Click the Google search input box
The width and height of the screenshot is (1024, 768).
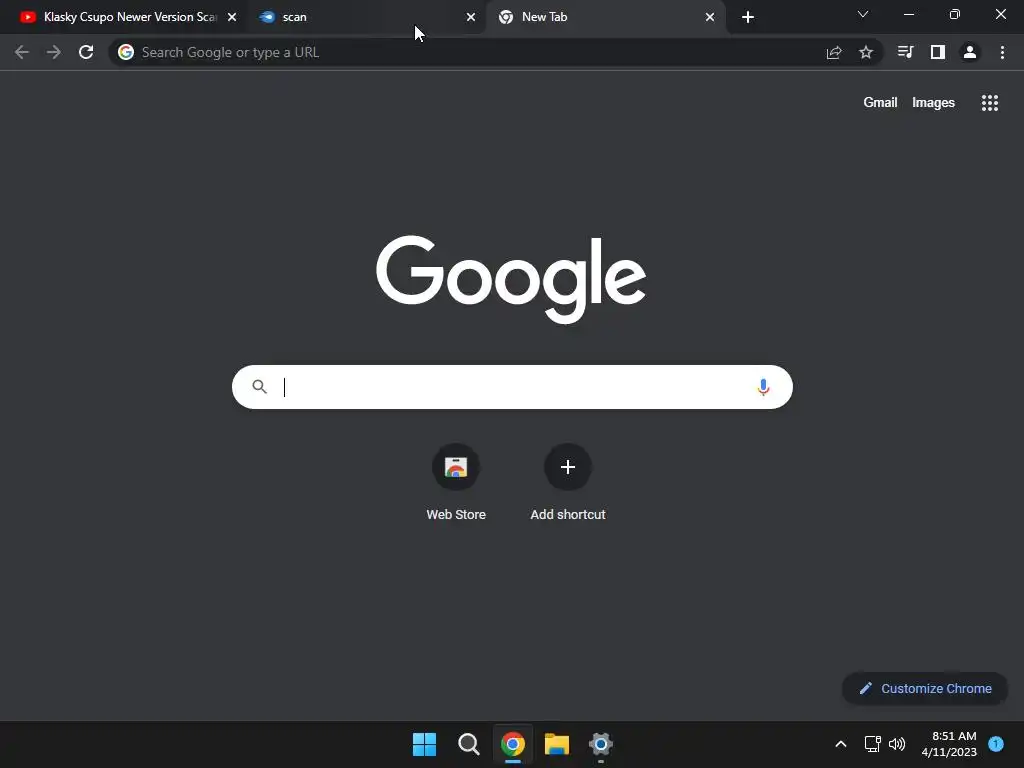click(x=513, y=387)
